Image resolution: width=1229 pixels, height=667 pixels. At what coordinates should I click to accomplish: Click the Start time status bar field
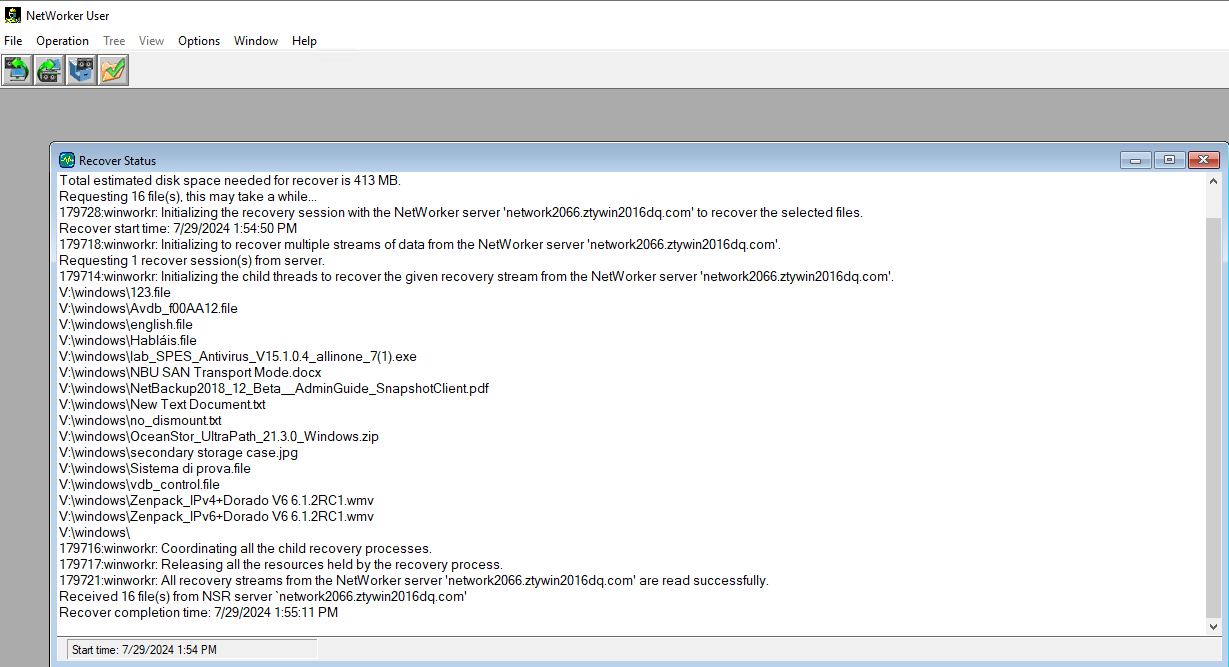pos(192,650)
